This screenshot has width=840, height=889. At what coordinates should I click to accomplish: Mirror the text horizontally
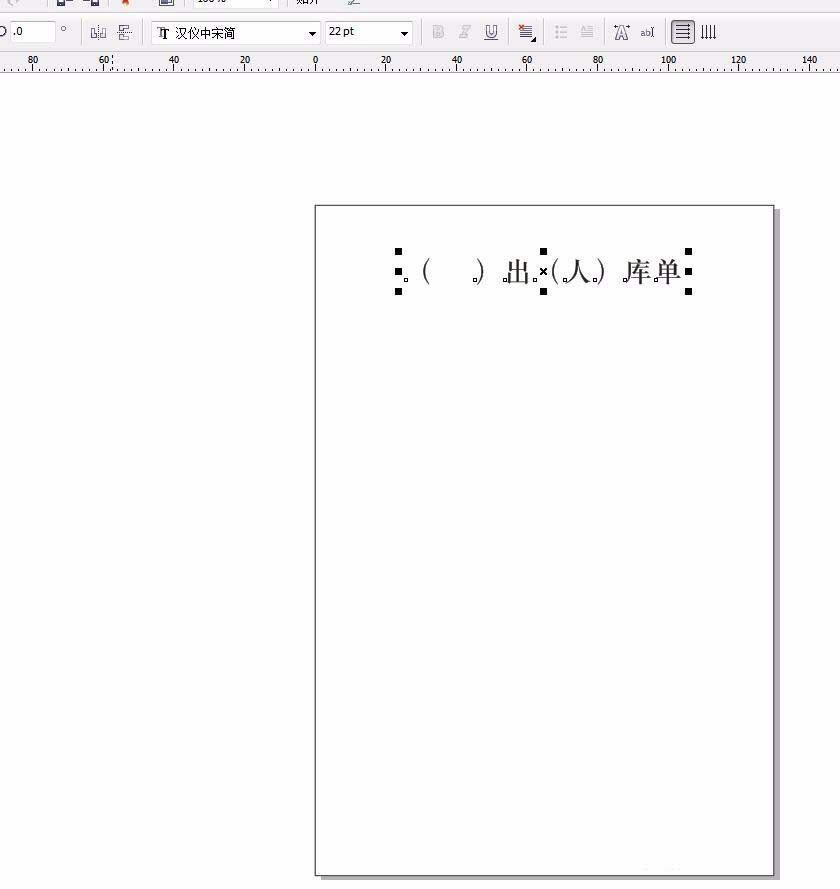pos(98,32)
